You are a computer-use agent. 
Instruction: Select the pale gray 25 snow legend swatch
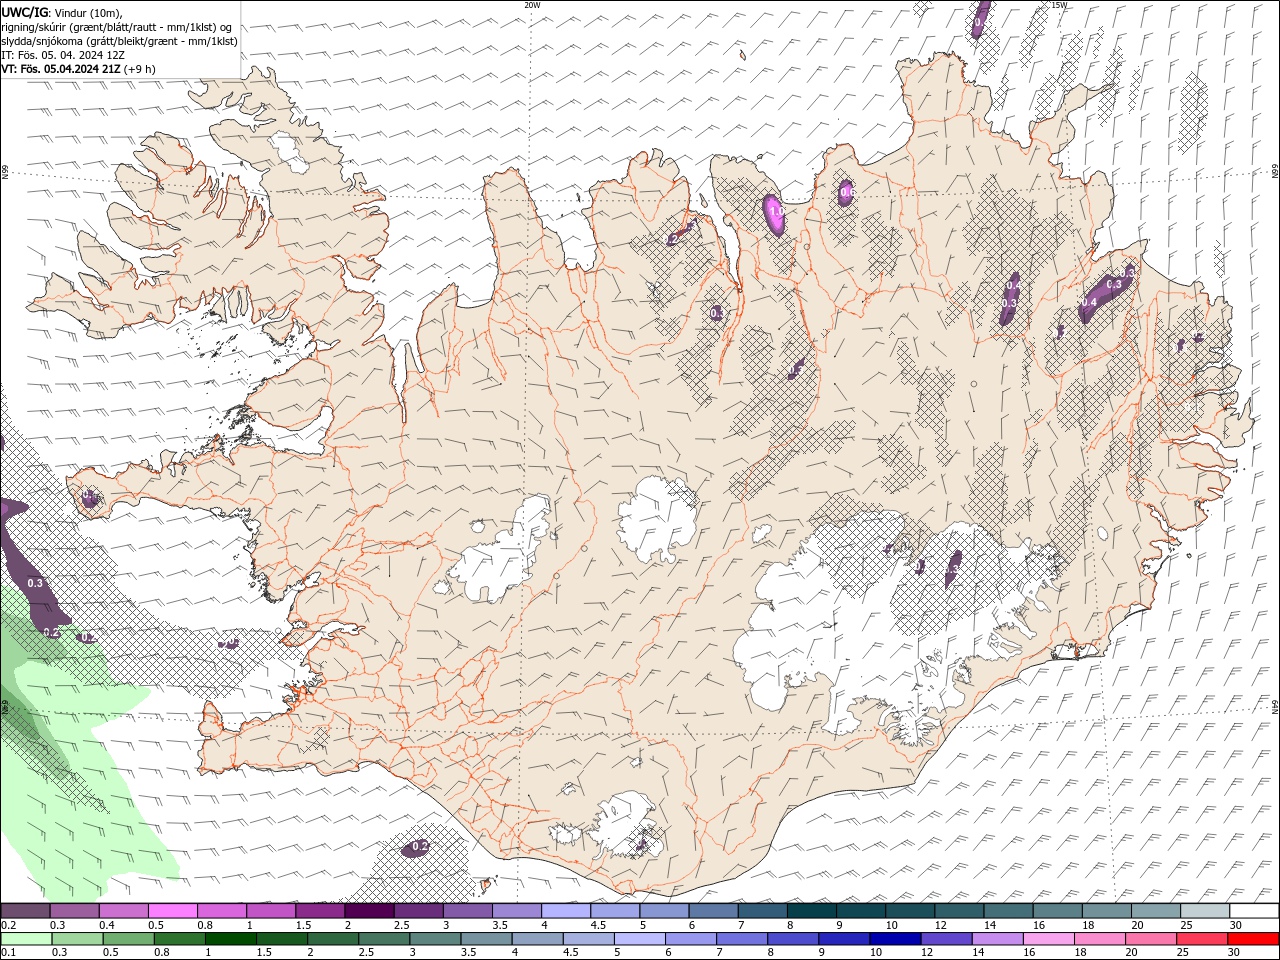click(1205, 911)
